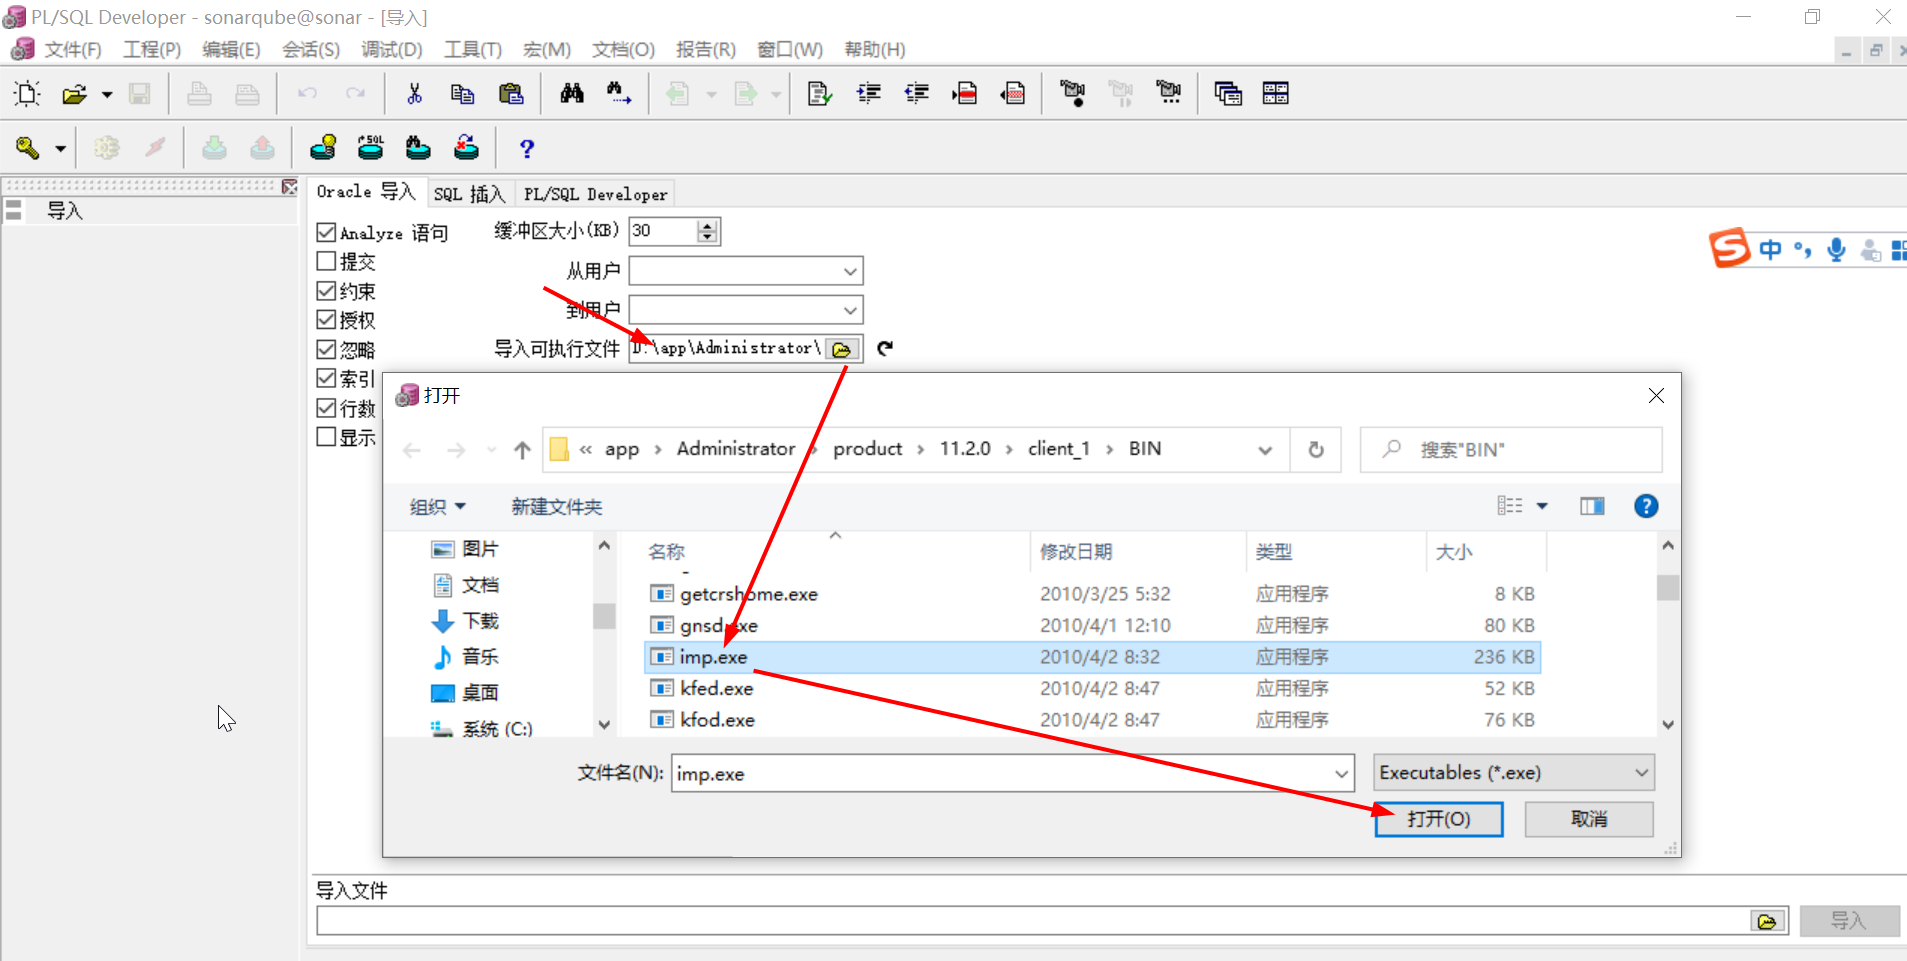Click the SQL database icon

[371, 148]
